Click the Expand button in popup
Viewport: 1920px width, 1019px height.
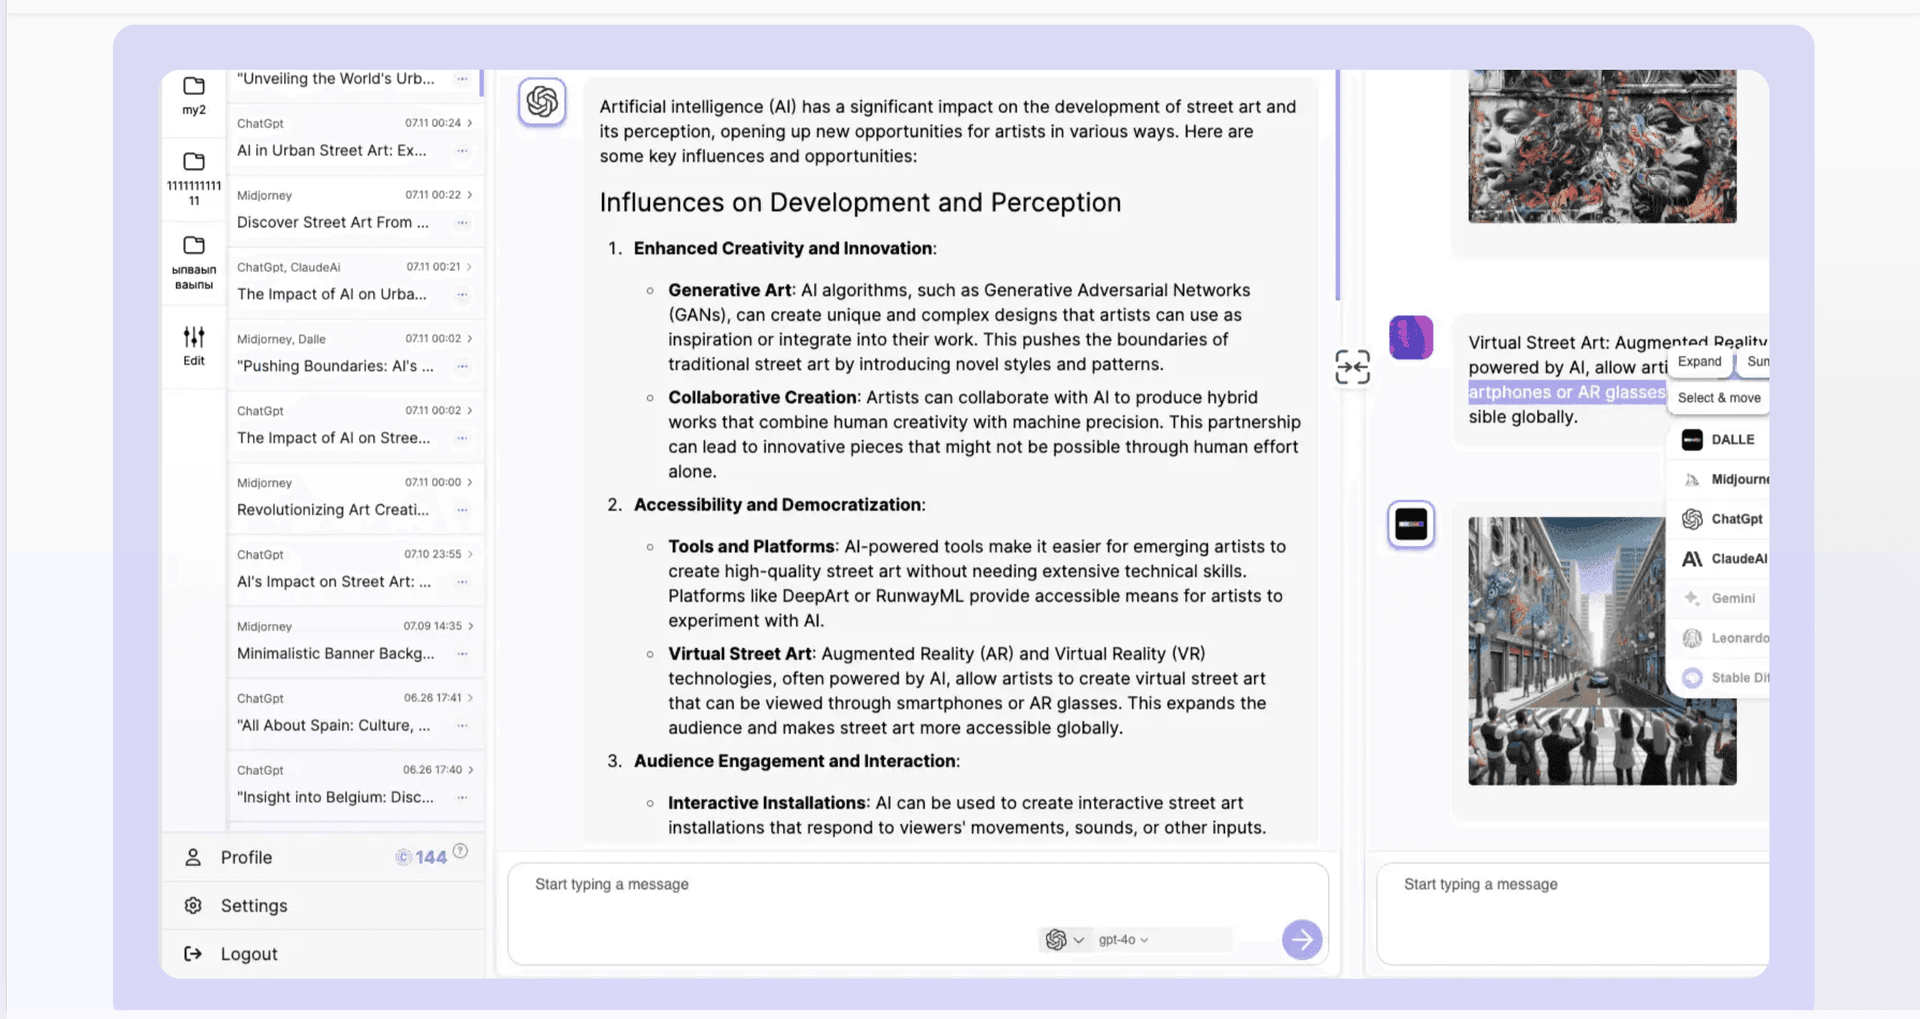[1699, 361]
